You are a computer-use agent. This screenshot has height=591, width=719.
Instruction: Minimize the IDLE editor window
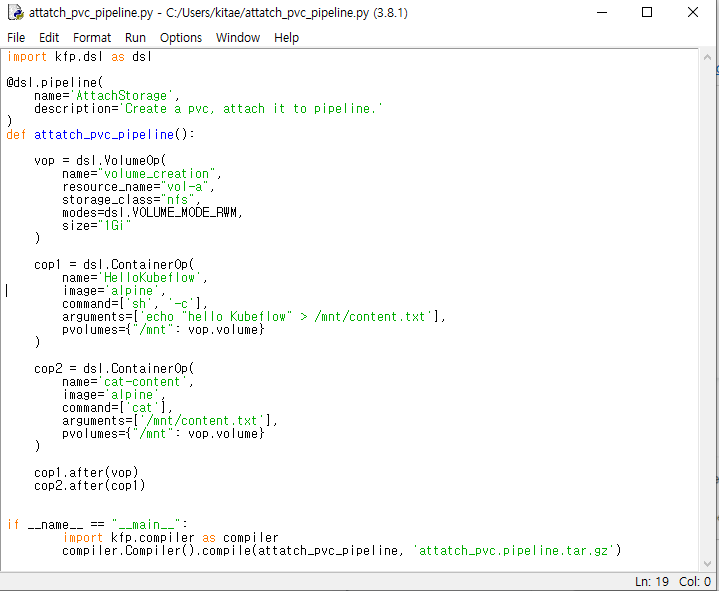pyautogui.click(x=602, y=12)
